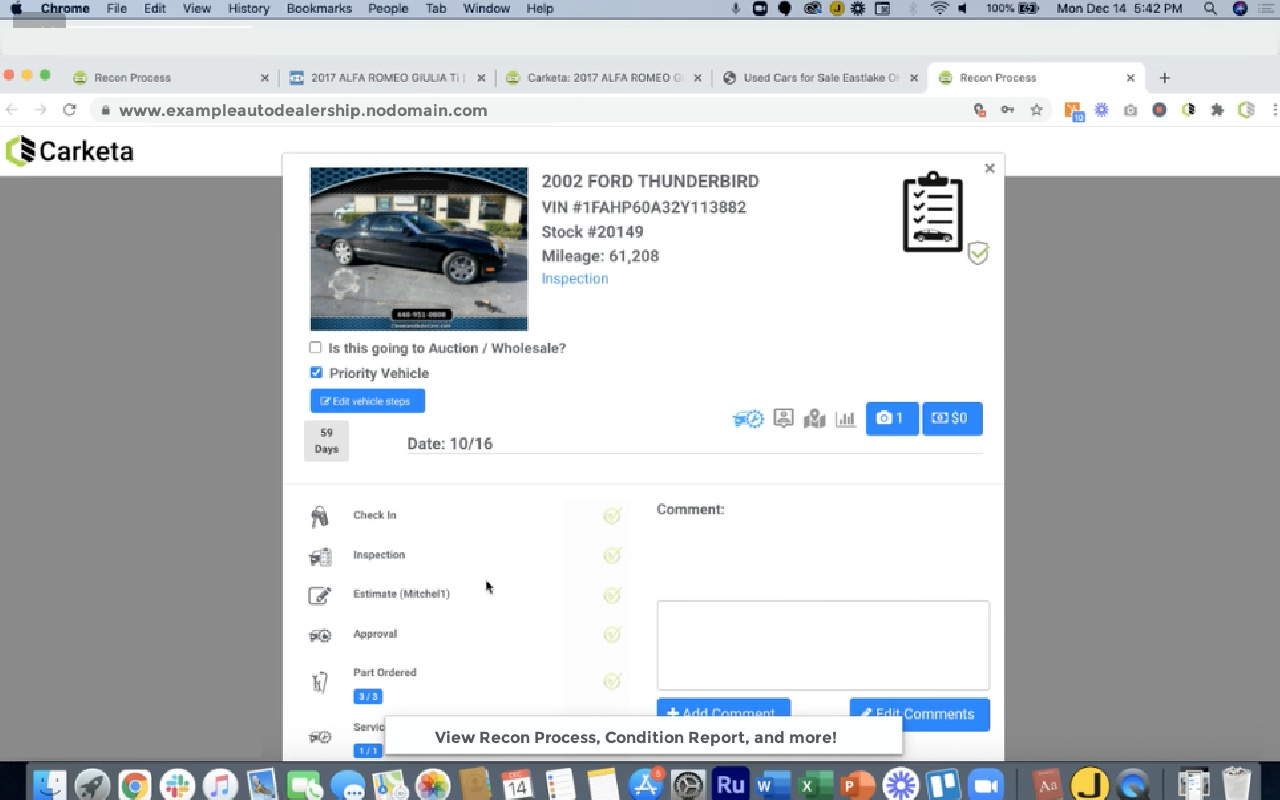Toggle the Check In completion checkmark
This screenshot has height=800, width=1280.
pyautogui.click(x=612, y=516)
